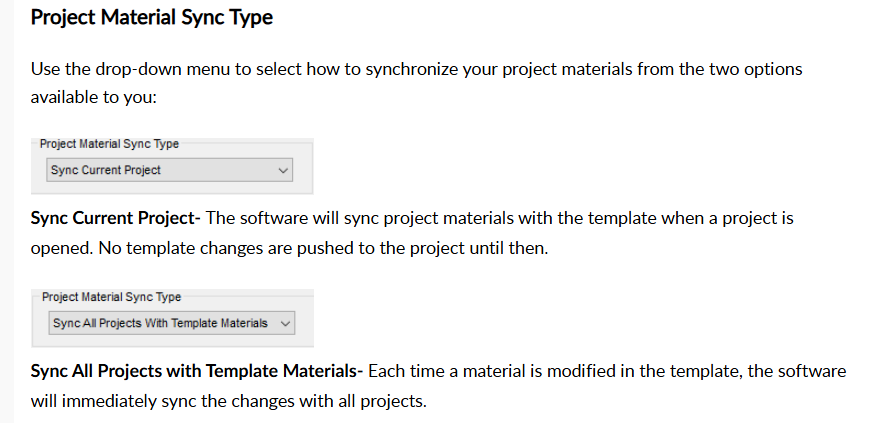Click the second Project Material Sync Type group label
Viewport: 869px width, 423px height.
(x=111, y=297)
